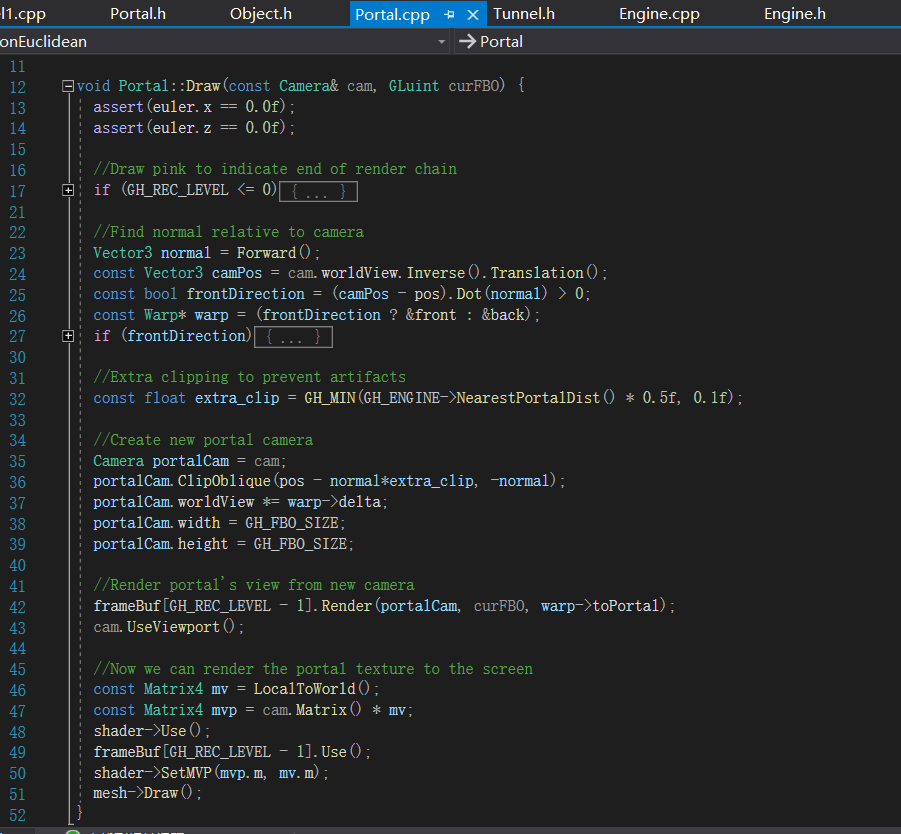Switch to the Engine.h tab
The image size is (901, 834).
coord(794,14)
